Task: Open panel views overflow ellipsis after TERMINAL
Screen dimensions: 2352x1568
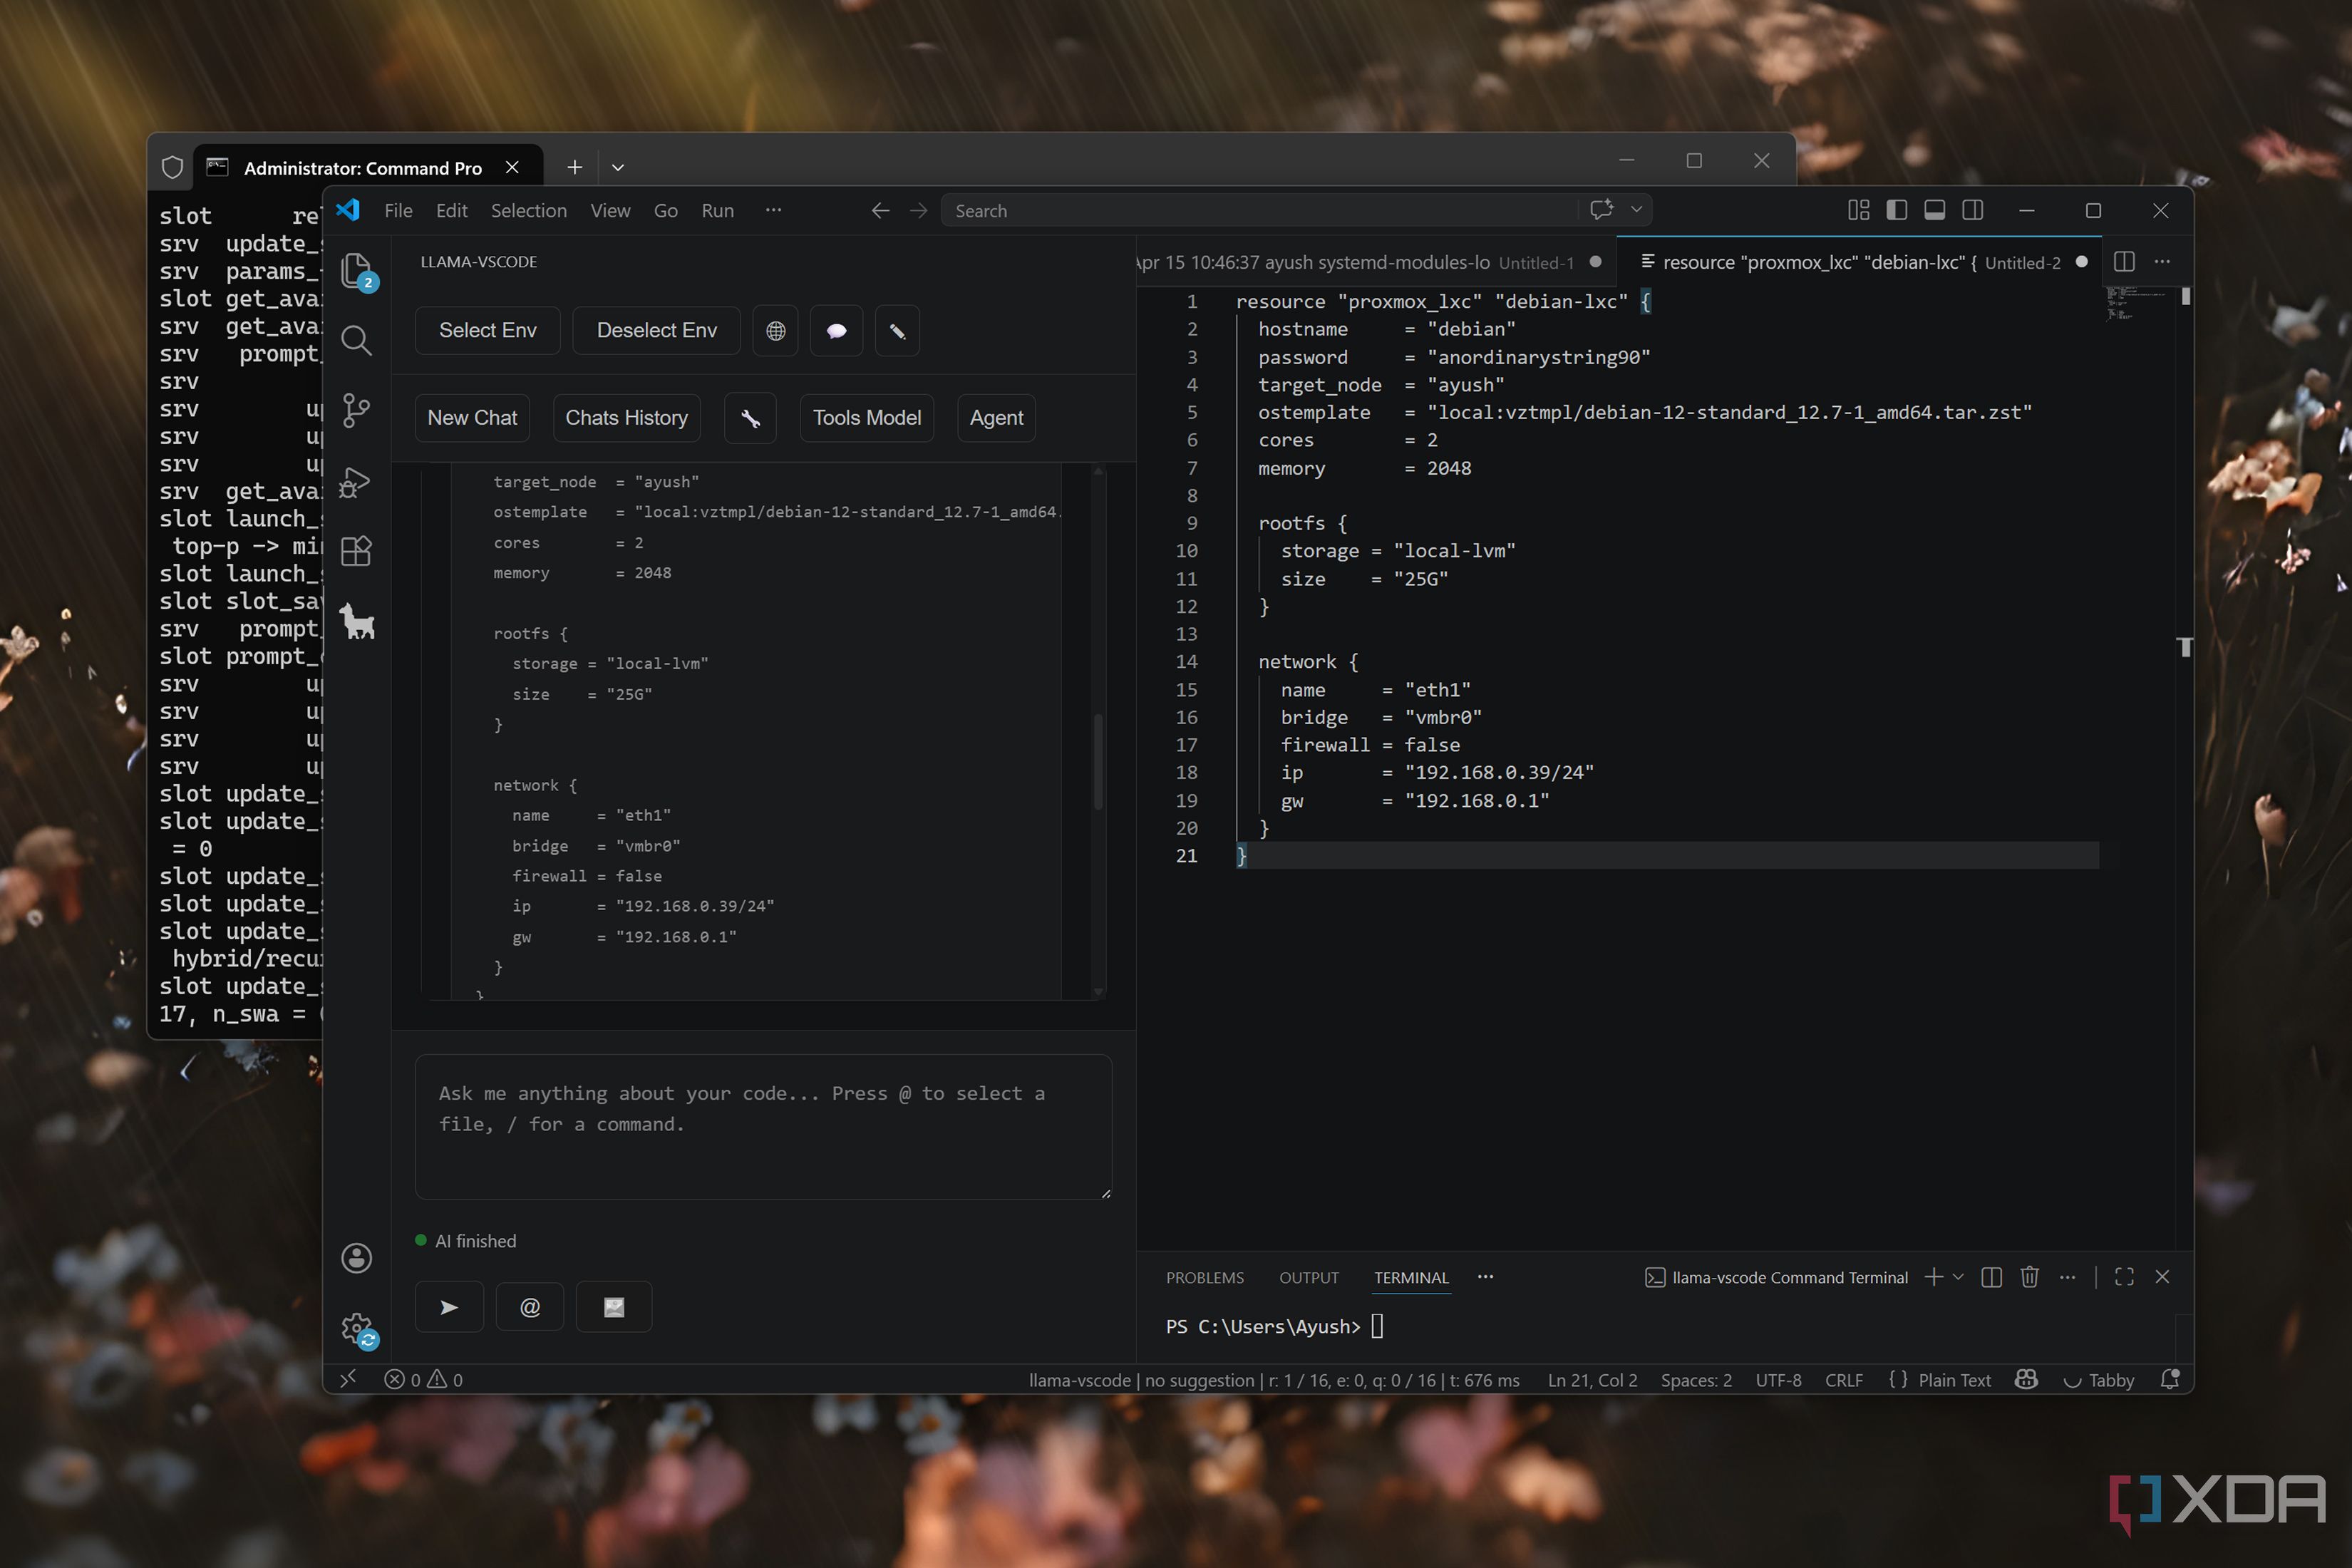Action: (1485, 1277)
